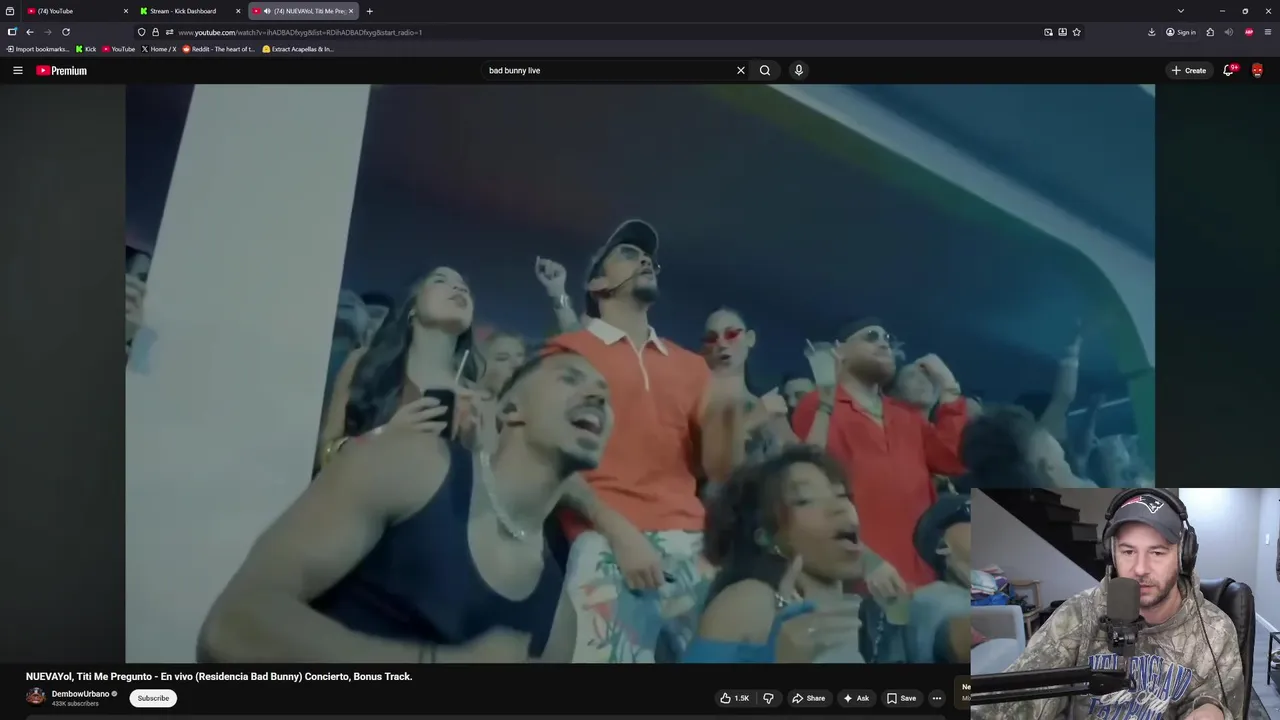
Task: Open Firefox View at tab bar start
Action: tap(10, 11)
